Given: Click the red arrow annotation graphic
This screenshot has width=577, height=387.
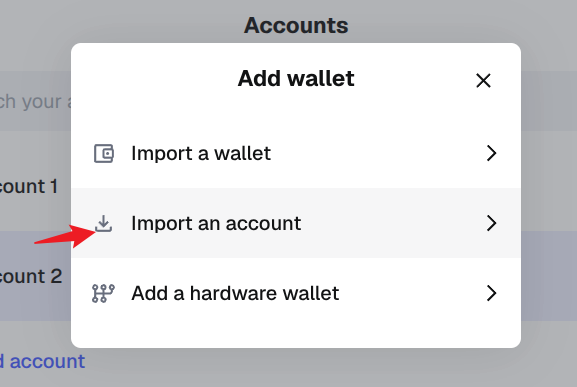Looking at the screenshot, I should click(x=66, y=236).
